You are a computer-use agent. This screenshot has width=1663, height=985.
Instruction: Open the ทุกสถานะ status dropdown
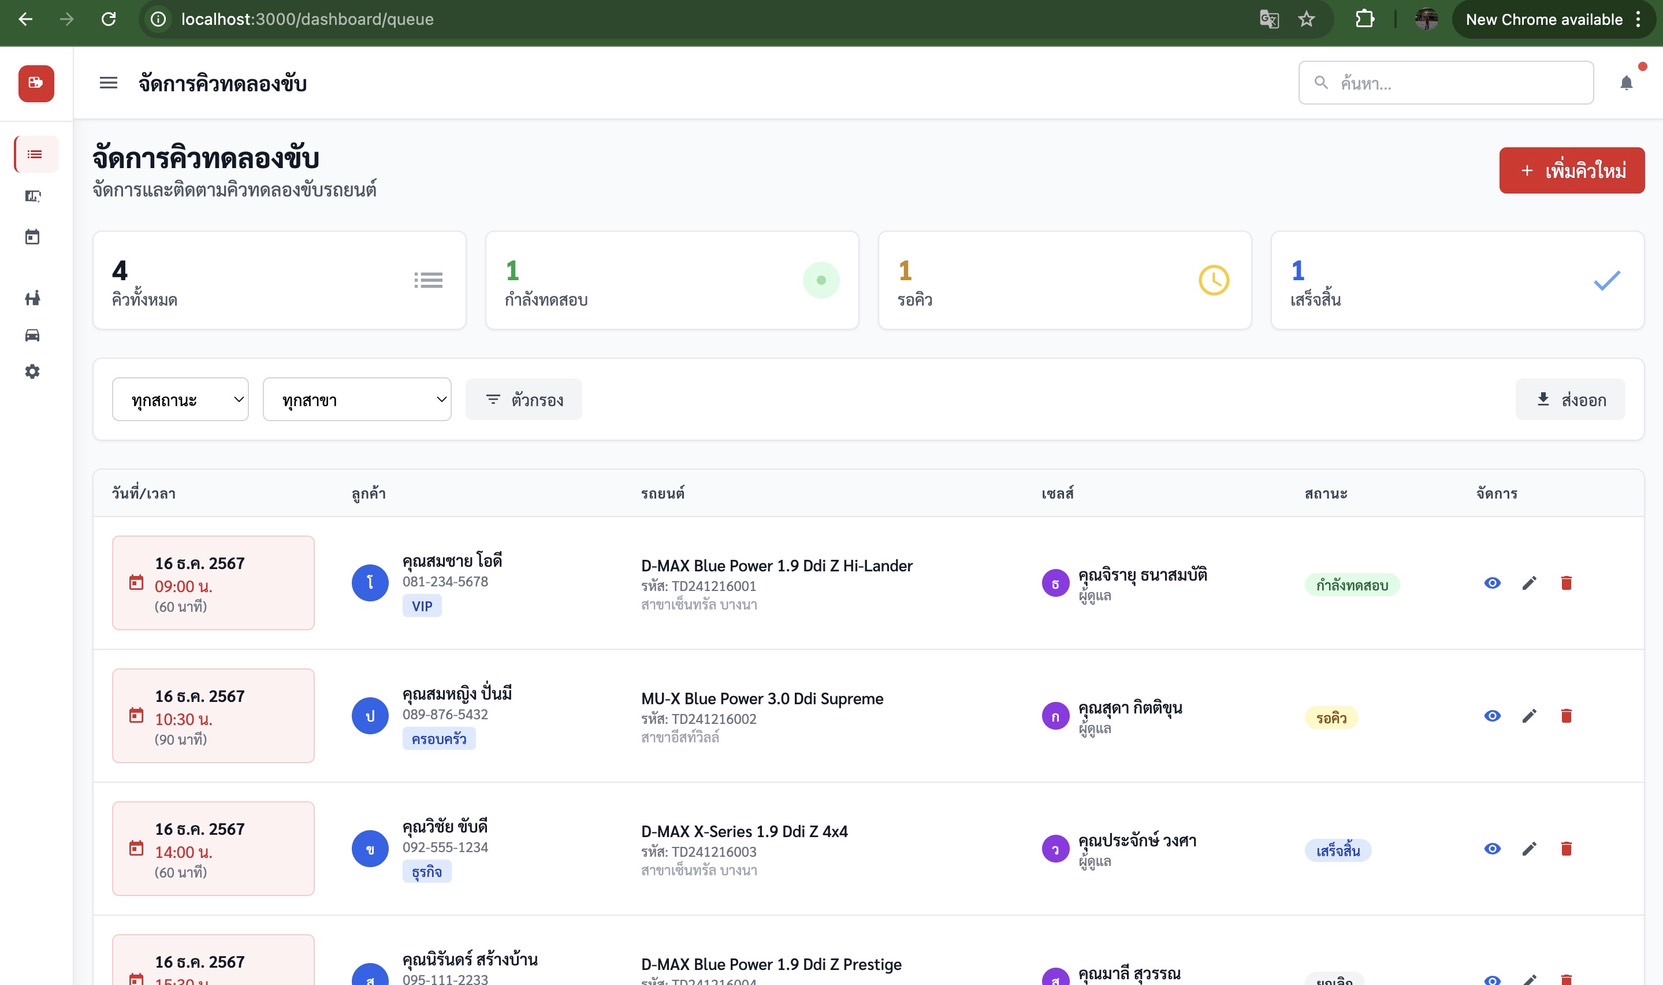180,399
